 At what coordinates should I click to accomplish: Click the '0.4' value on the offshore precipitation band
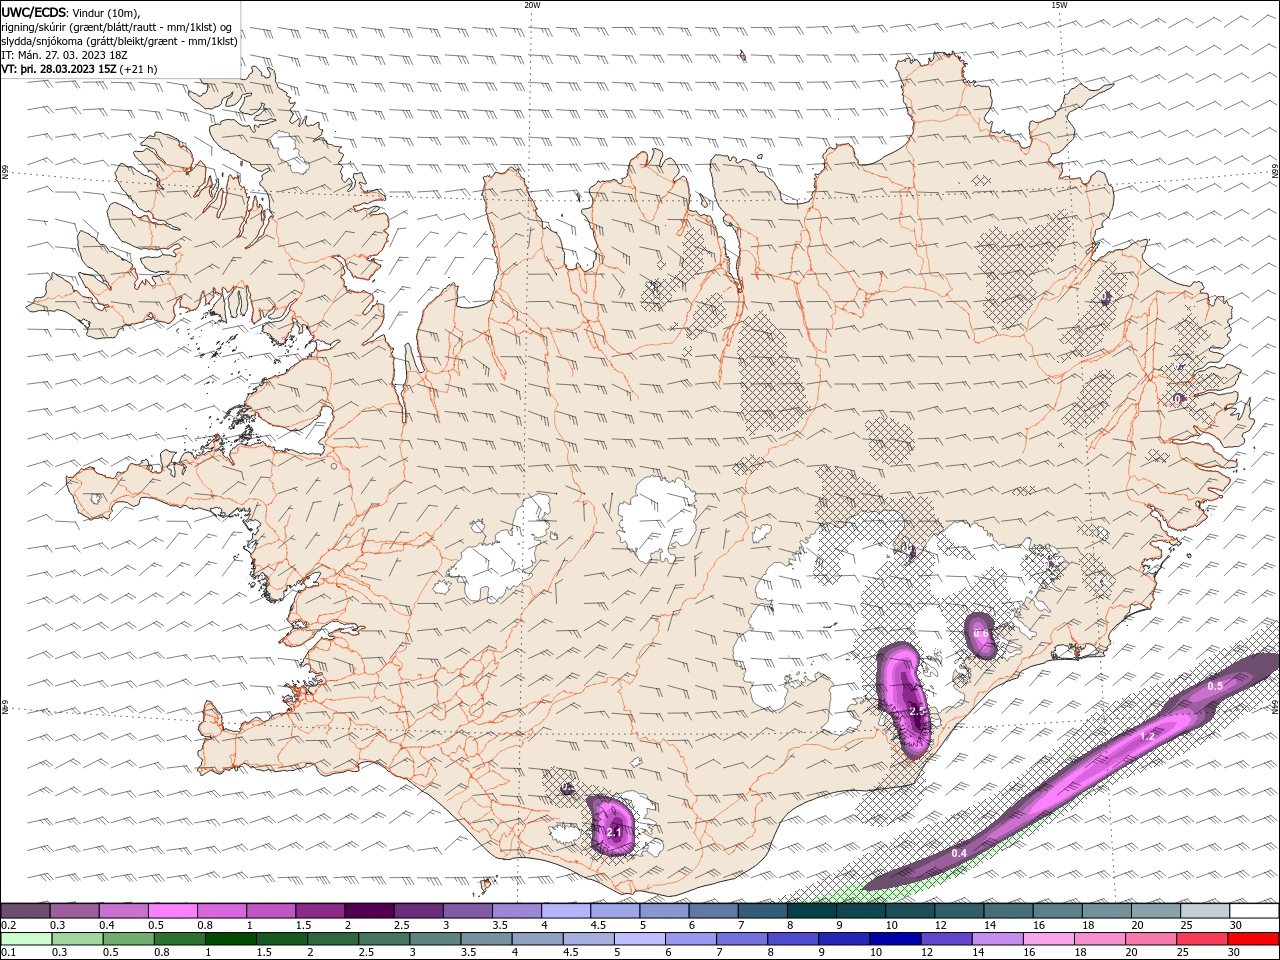click(959, 853)
